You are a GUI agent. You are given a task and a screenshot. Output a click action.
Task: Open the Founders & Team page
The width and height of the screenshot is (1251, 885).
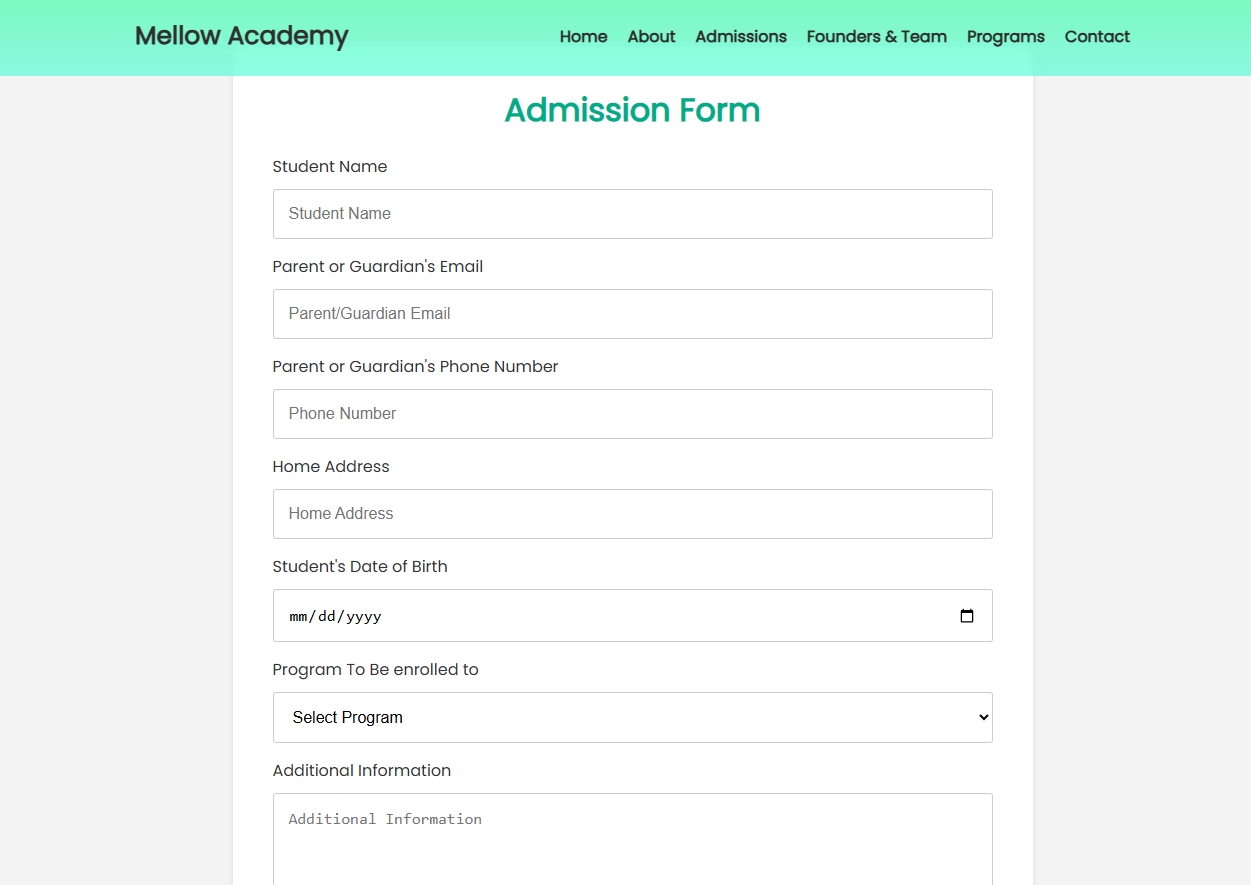point(876,37)
